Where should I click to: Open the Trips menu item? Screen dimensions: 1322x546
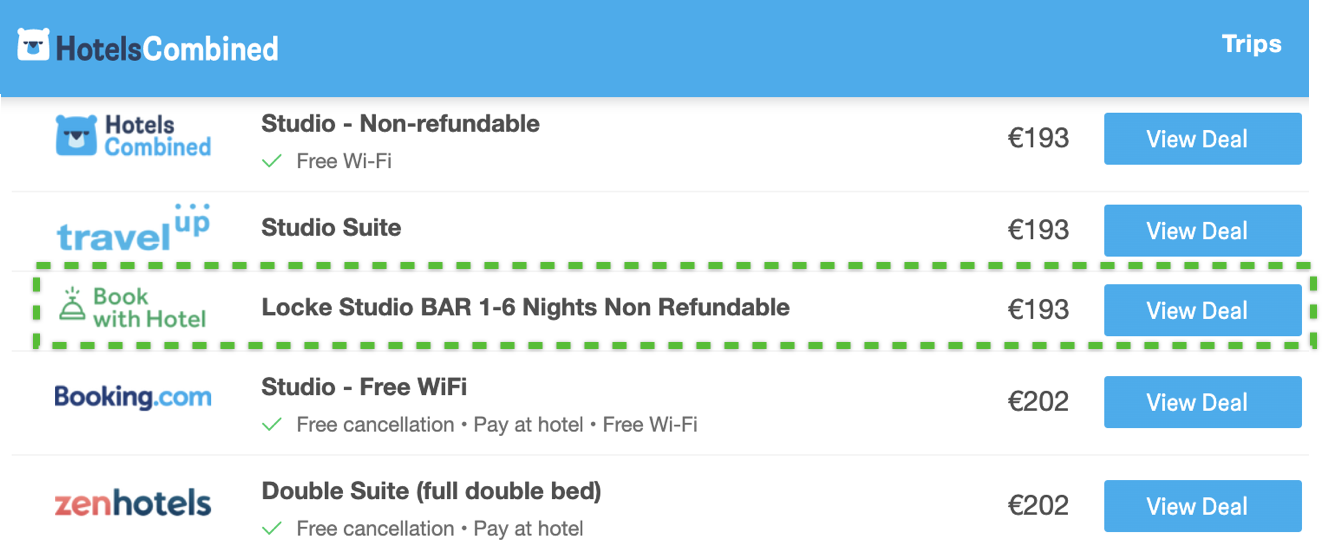[1251, 44]
